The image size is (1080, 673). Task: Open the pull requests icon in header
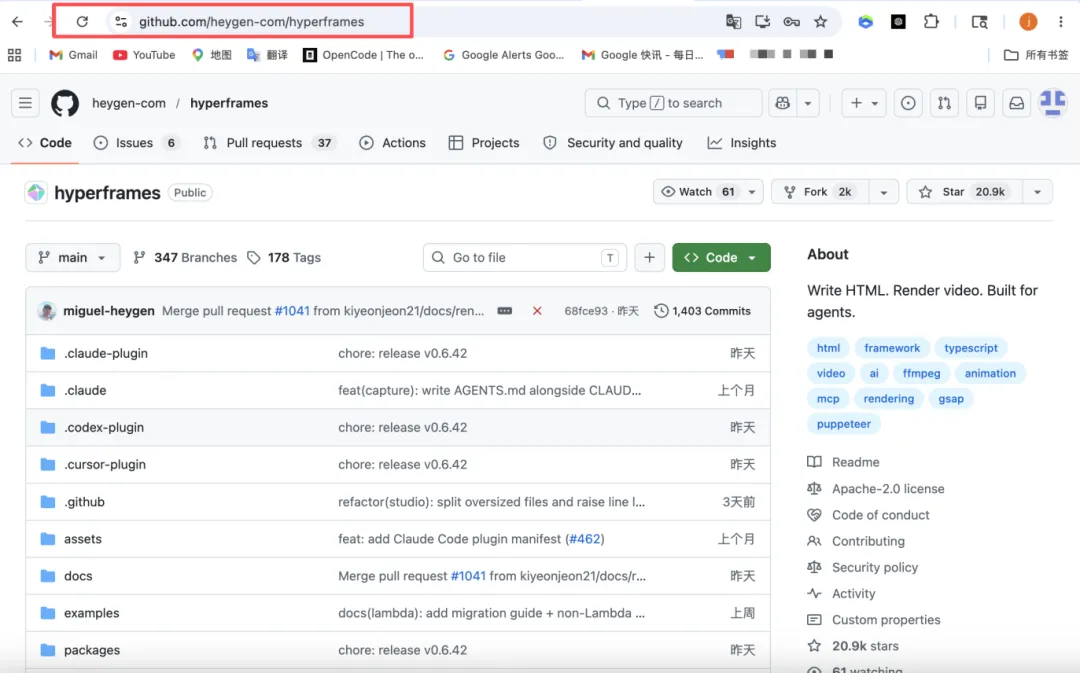click(x=944, y=103)
